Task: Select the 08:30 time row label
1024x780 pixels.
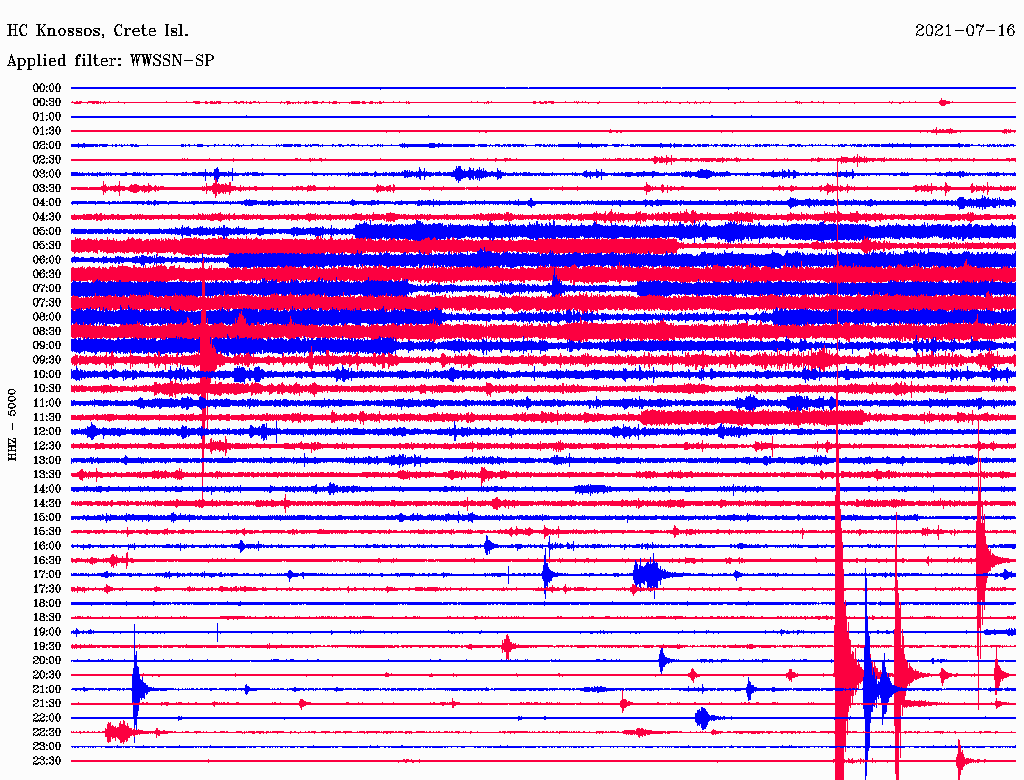Action: [x=46, y=331]
